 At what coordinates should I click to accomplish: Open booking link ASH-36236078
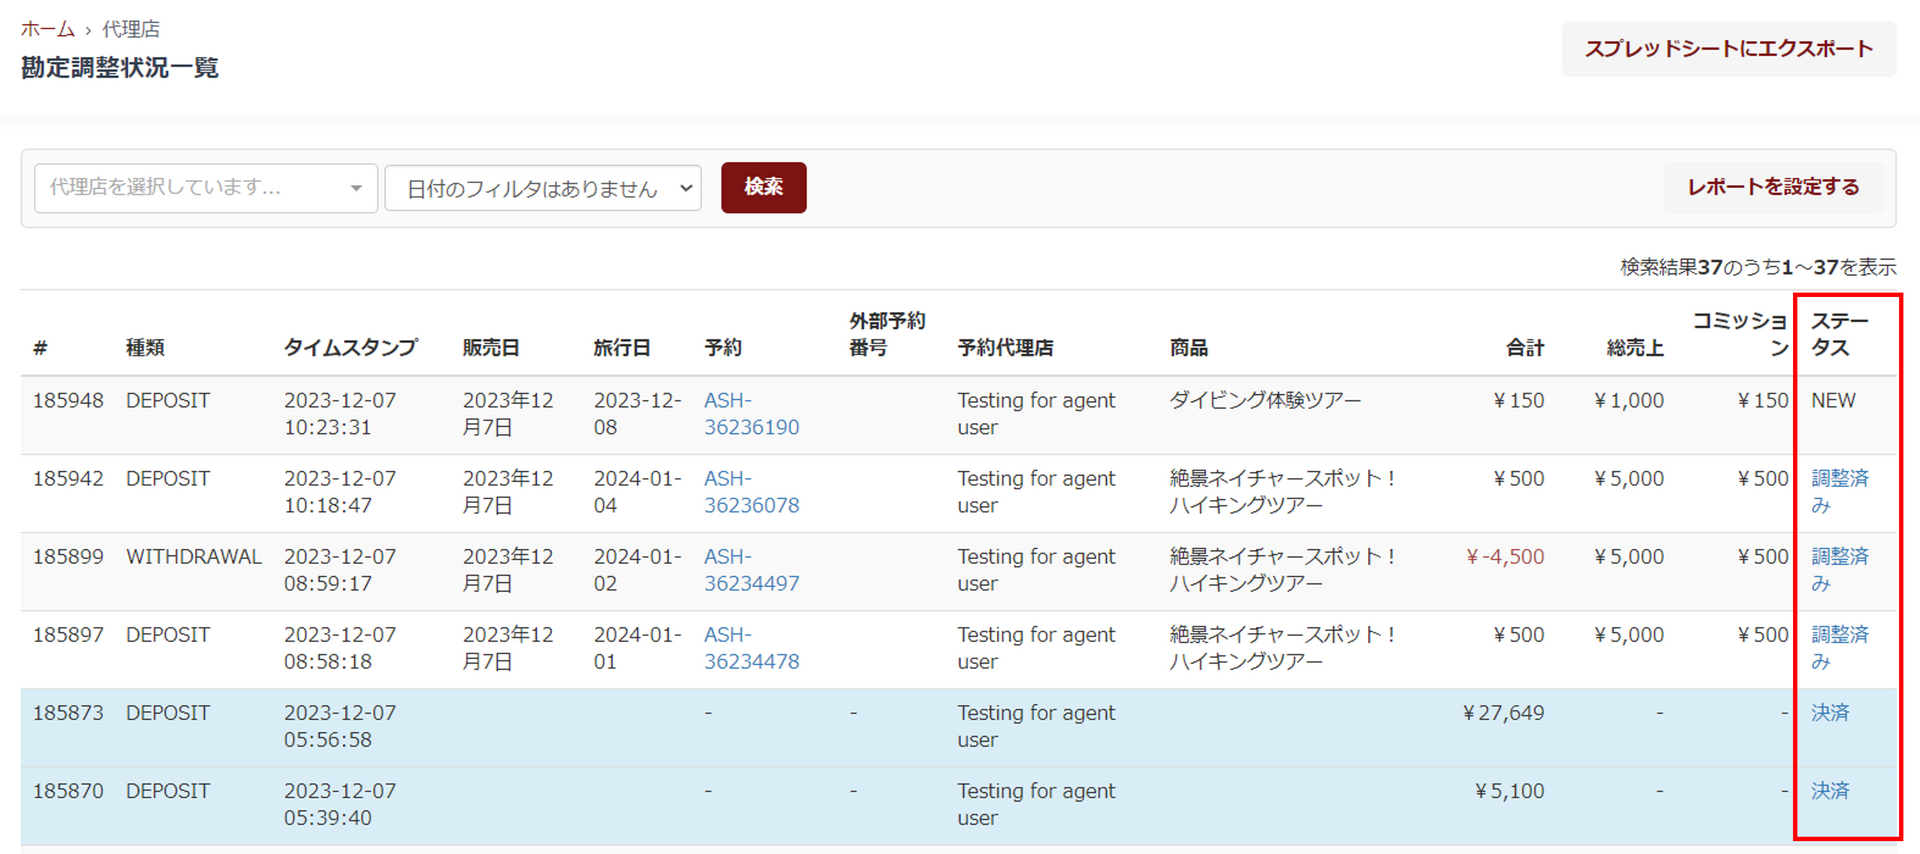click(x=751, y=492)
